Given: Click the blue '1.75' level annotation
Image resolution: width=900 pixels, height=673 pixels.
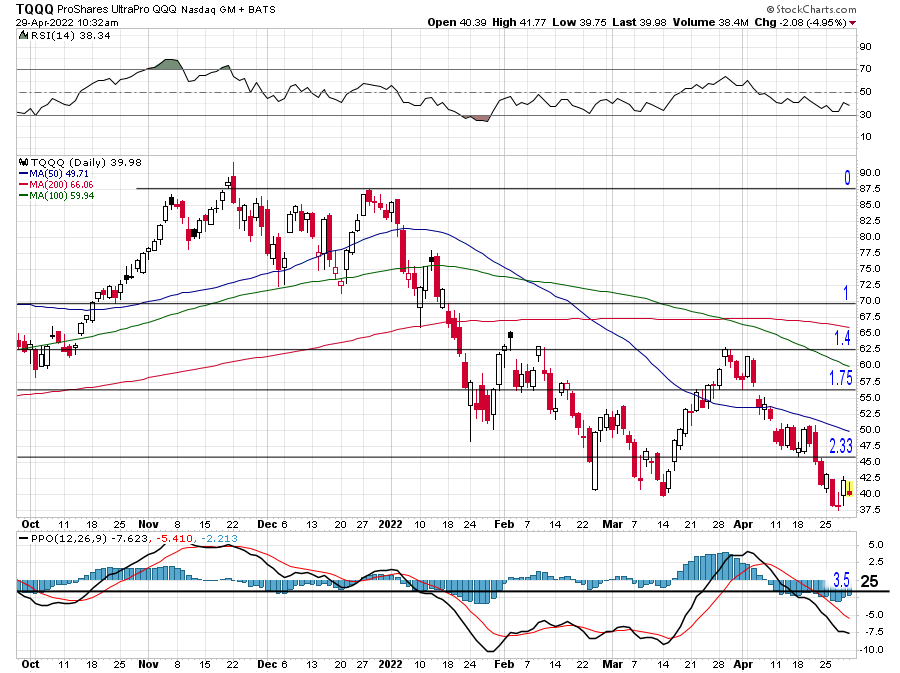Looking at the screenshot, I should tap(841, 378).
